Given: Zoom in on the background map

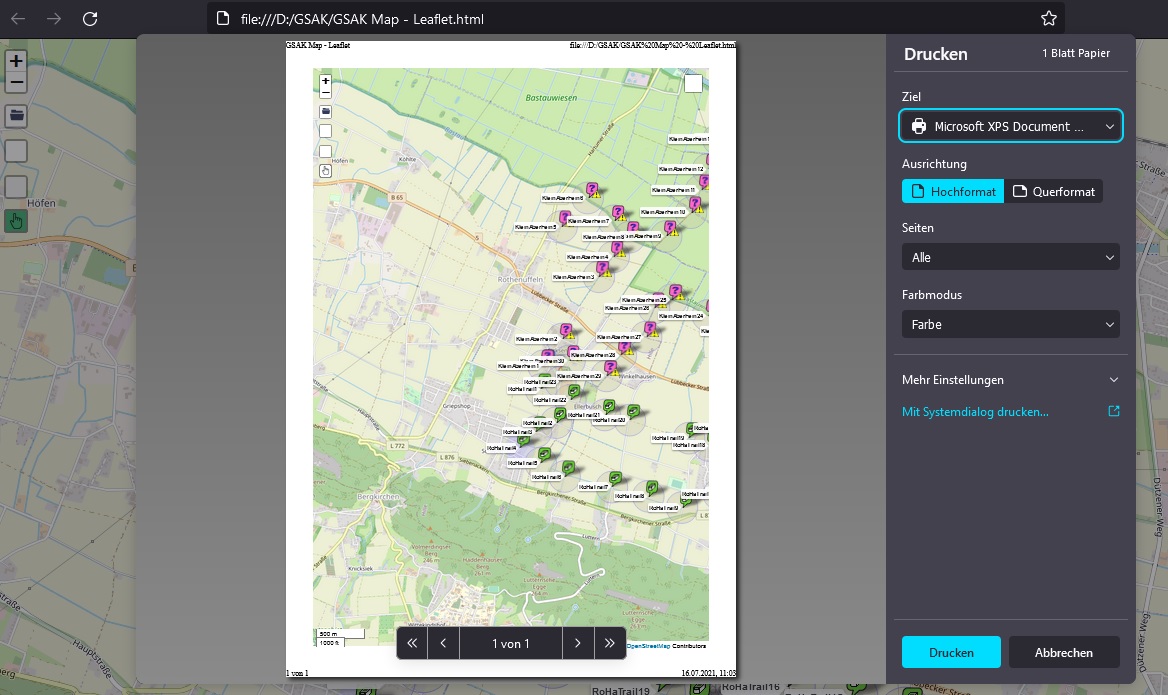Looking at the screenshot, I should (x=16, y=60).
